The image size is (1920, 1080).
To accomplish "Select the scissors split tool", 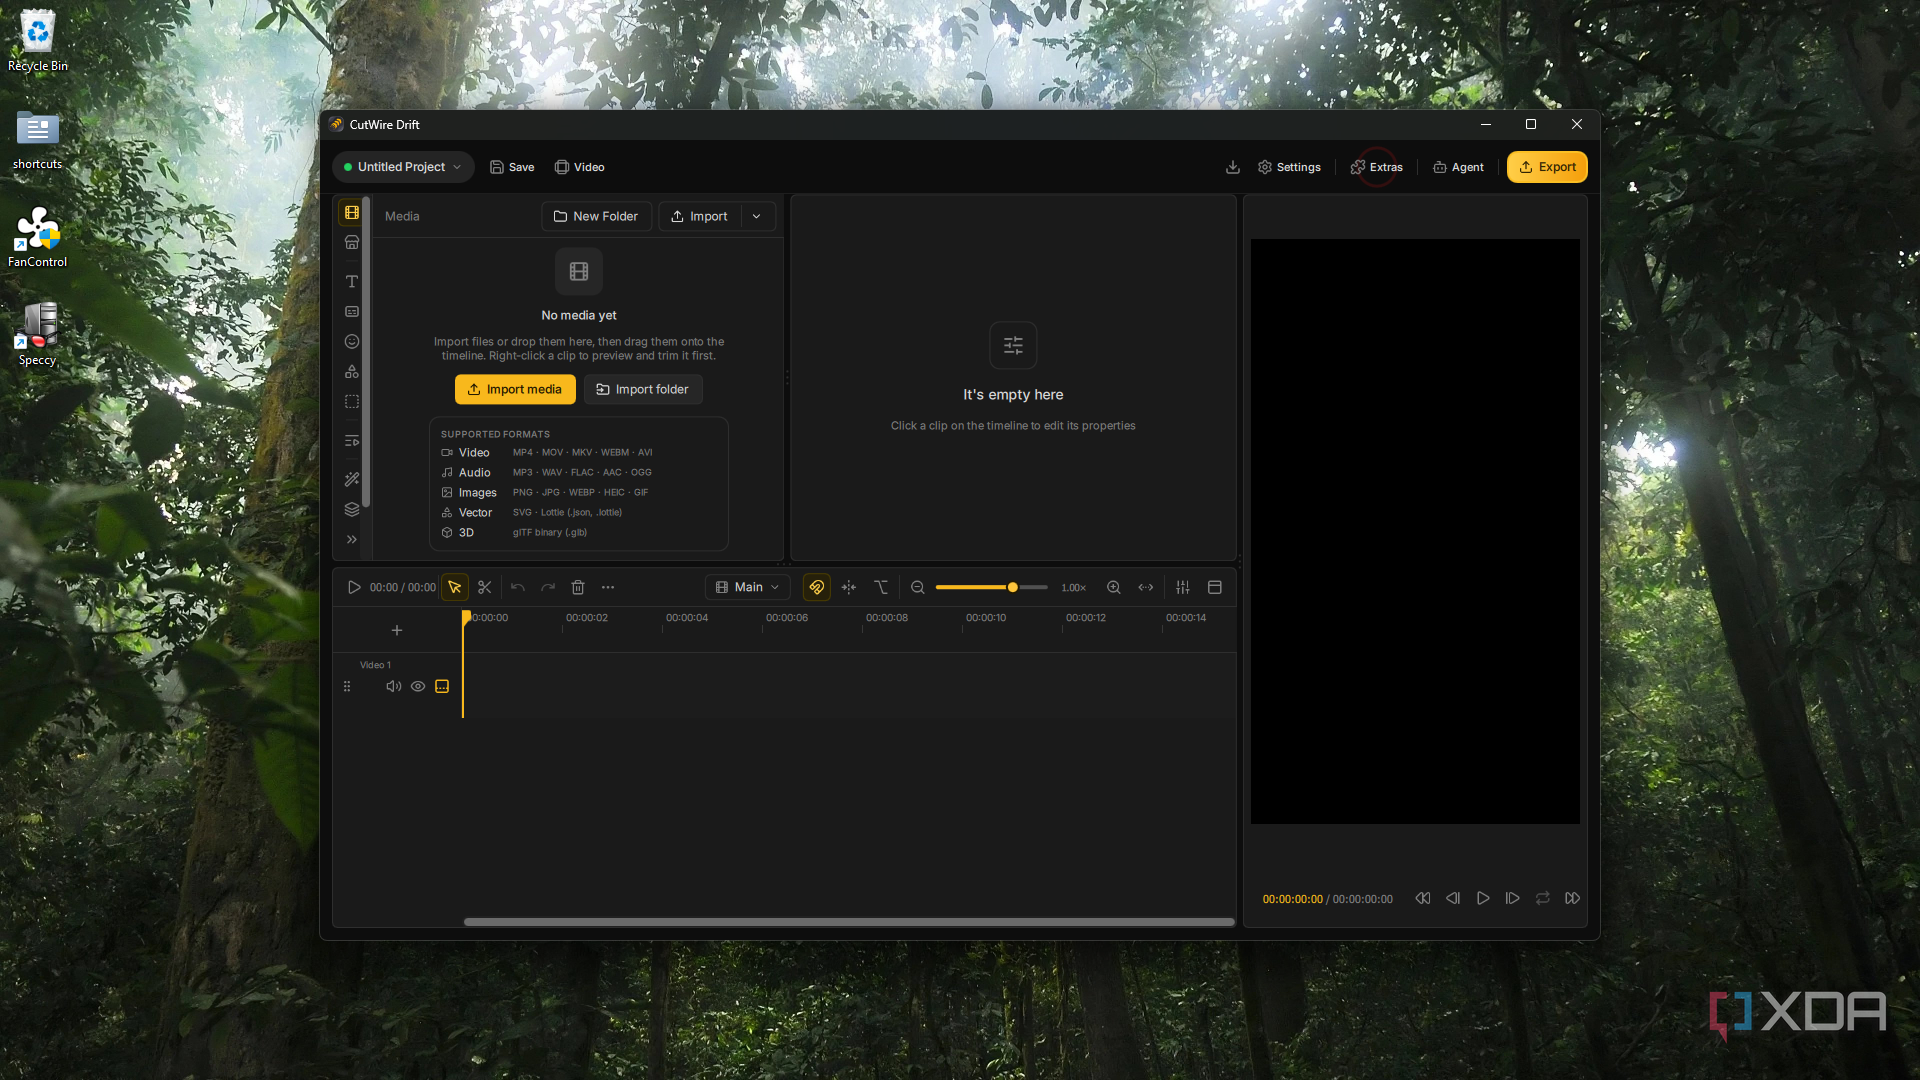I will point(485,587).
